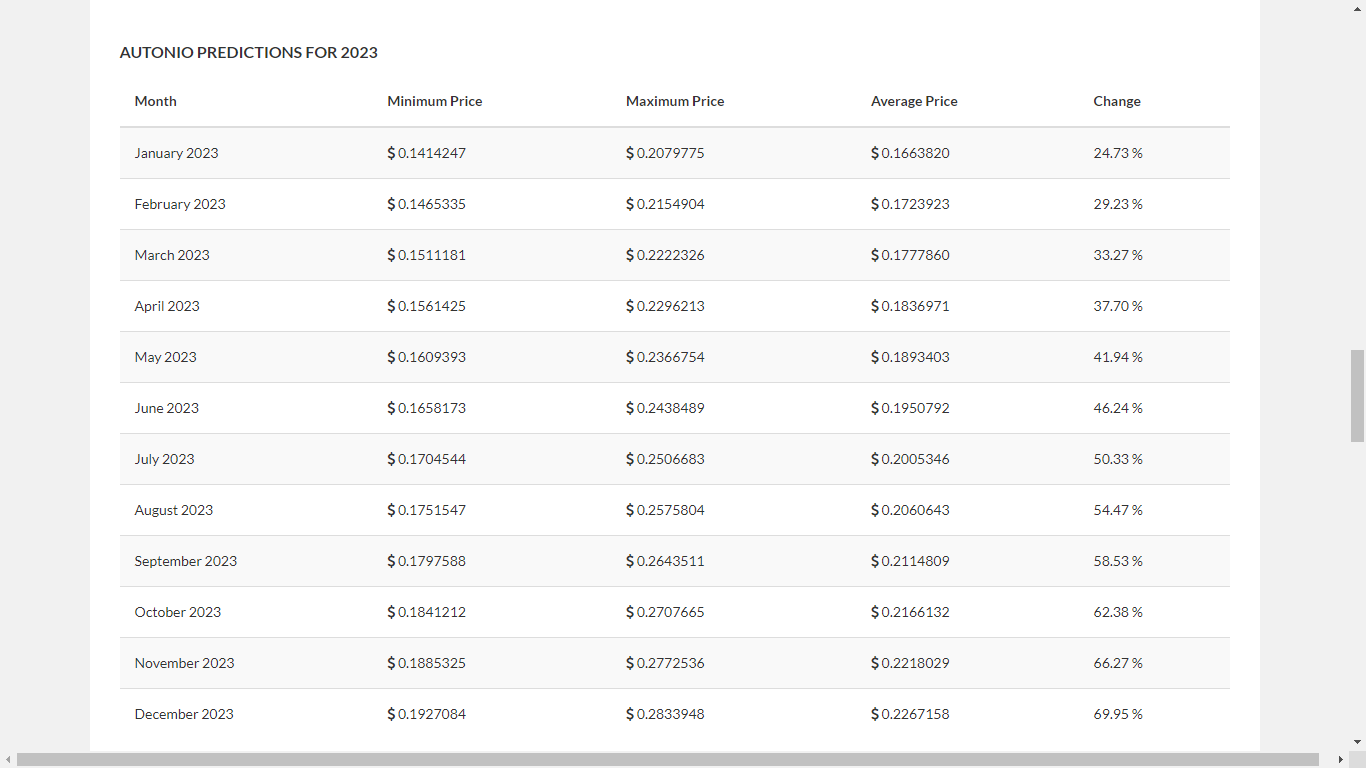The width and height of the screenshot is (1366, 768).
Task: Click the 54.47 % change value
Action: [x=1118, y=510]
